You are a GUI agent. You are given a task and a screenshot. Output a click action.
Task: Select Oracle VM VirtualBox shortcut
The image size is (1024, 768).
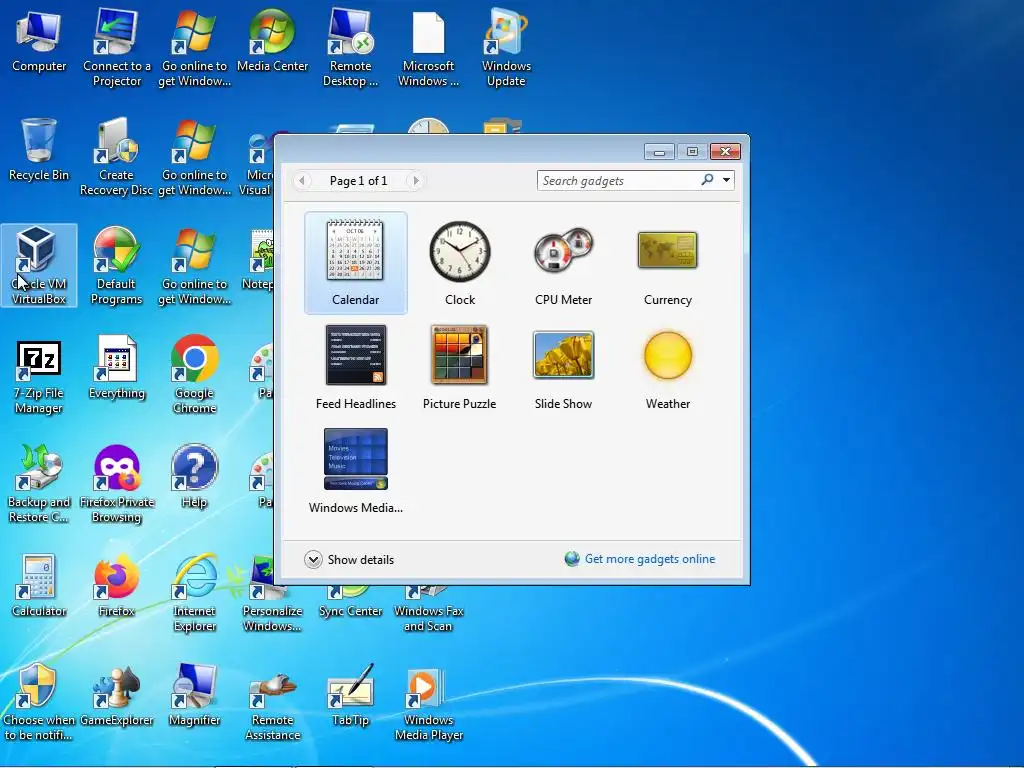tap(39, 266)
